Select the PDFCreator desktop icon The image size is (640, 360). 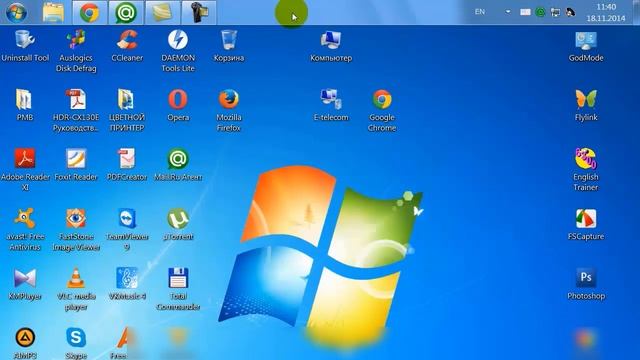pos(127,165)
